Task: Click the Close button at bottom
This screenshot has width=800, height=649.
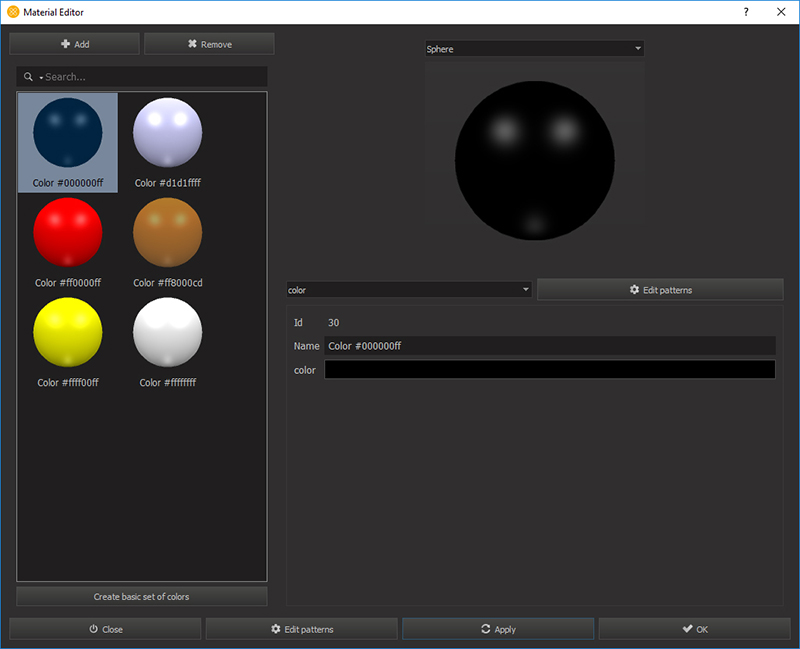Action: coord(105,629)
